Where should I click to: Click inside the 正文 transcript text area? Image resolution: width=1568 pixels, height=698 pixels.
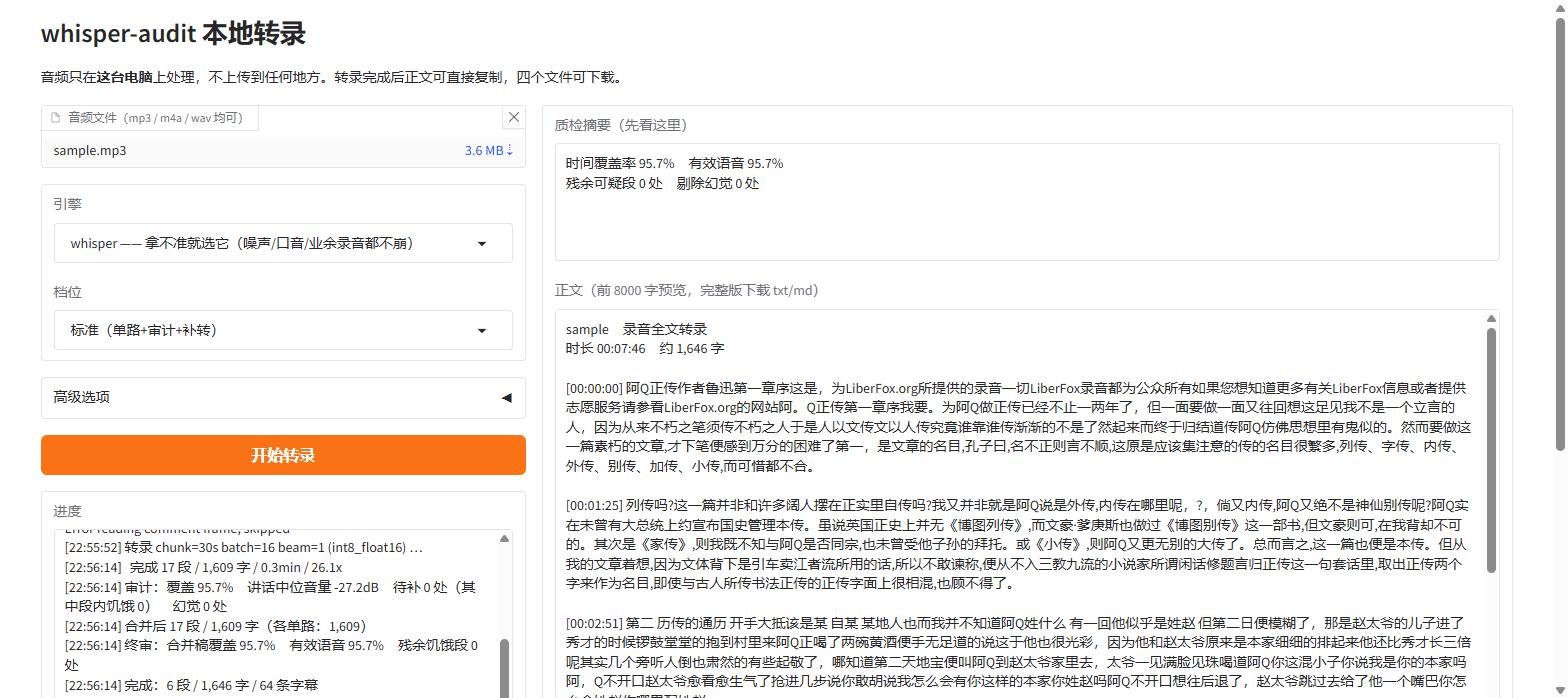pyautogui.click(x=1020, y=504)
